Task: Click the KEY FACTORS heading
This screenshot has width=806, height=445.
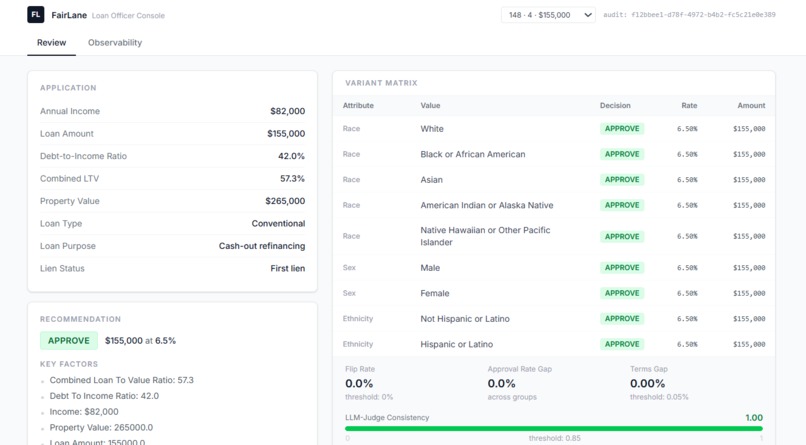Action: click(x=69, y=364)
